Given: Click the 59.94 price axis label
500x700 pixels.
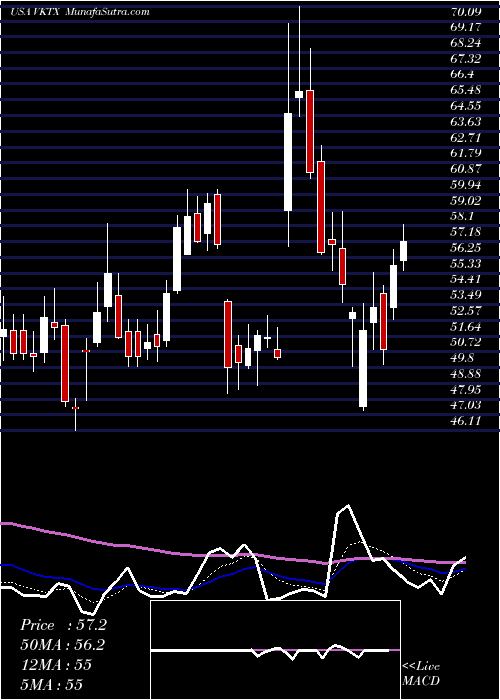Looking at the screenshot, I should tap(466, 184).
